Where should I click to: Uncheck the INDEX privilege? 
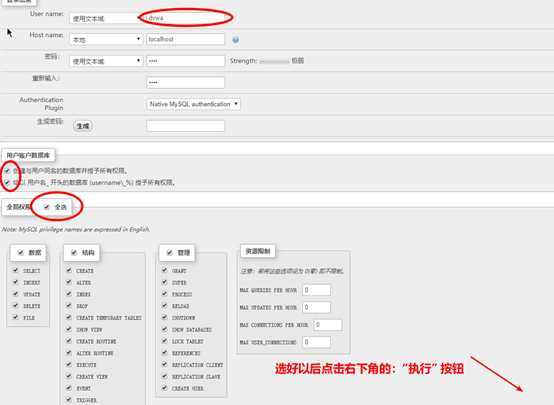point(69,294)
